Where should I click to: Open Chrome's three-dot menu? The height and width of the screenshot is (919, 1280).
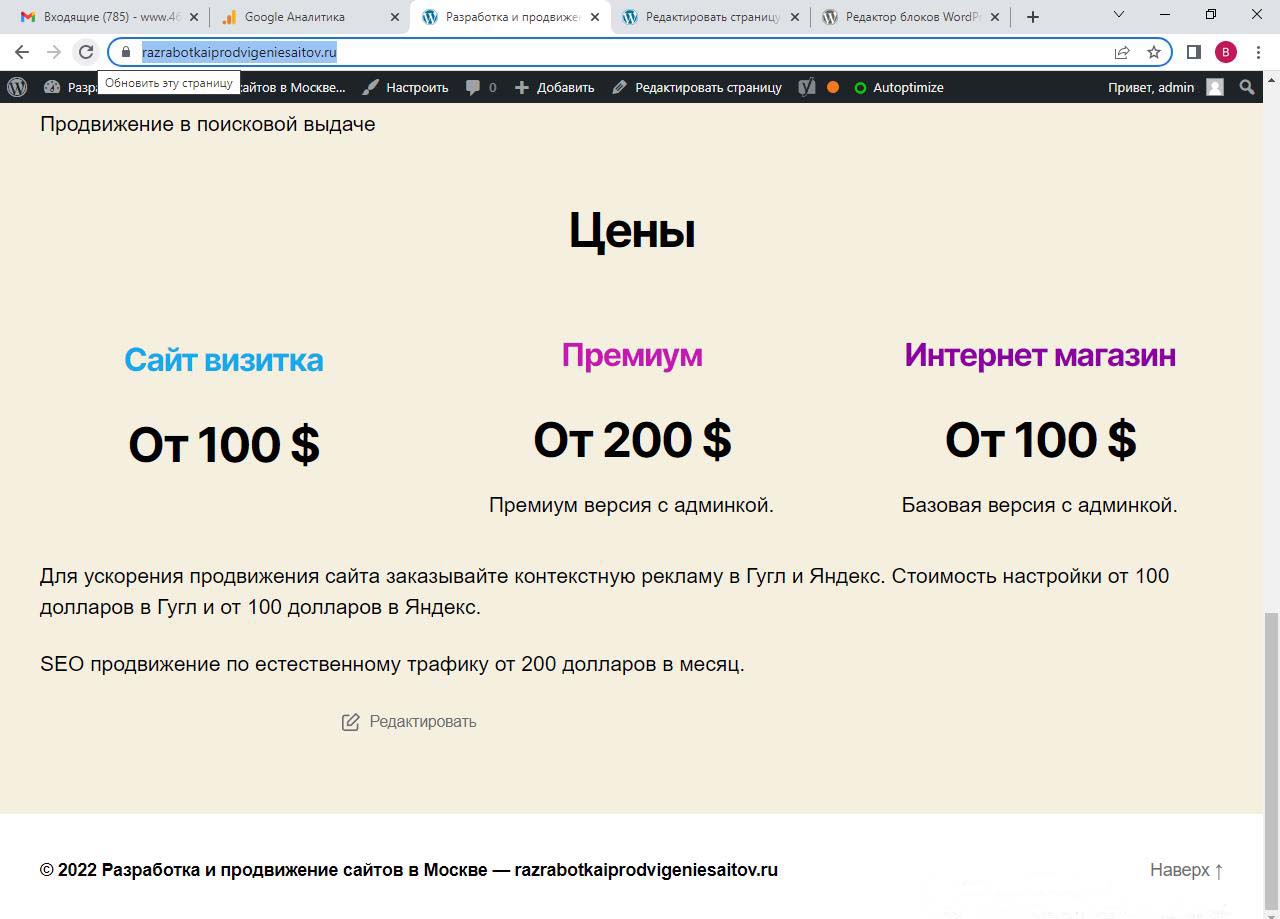point(1258,52)
